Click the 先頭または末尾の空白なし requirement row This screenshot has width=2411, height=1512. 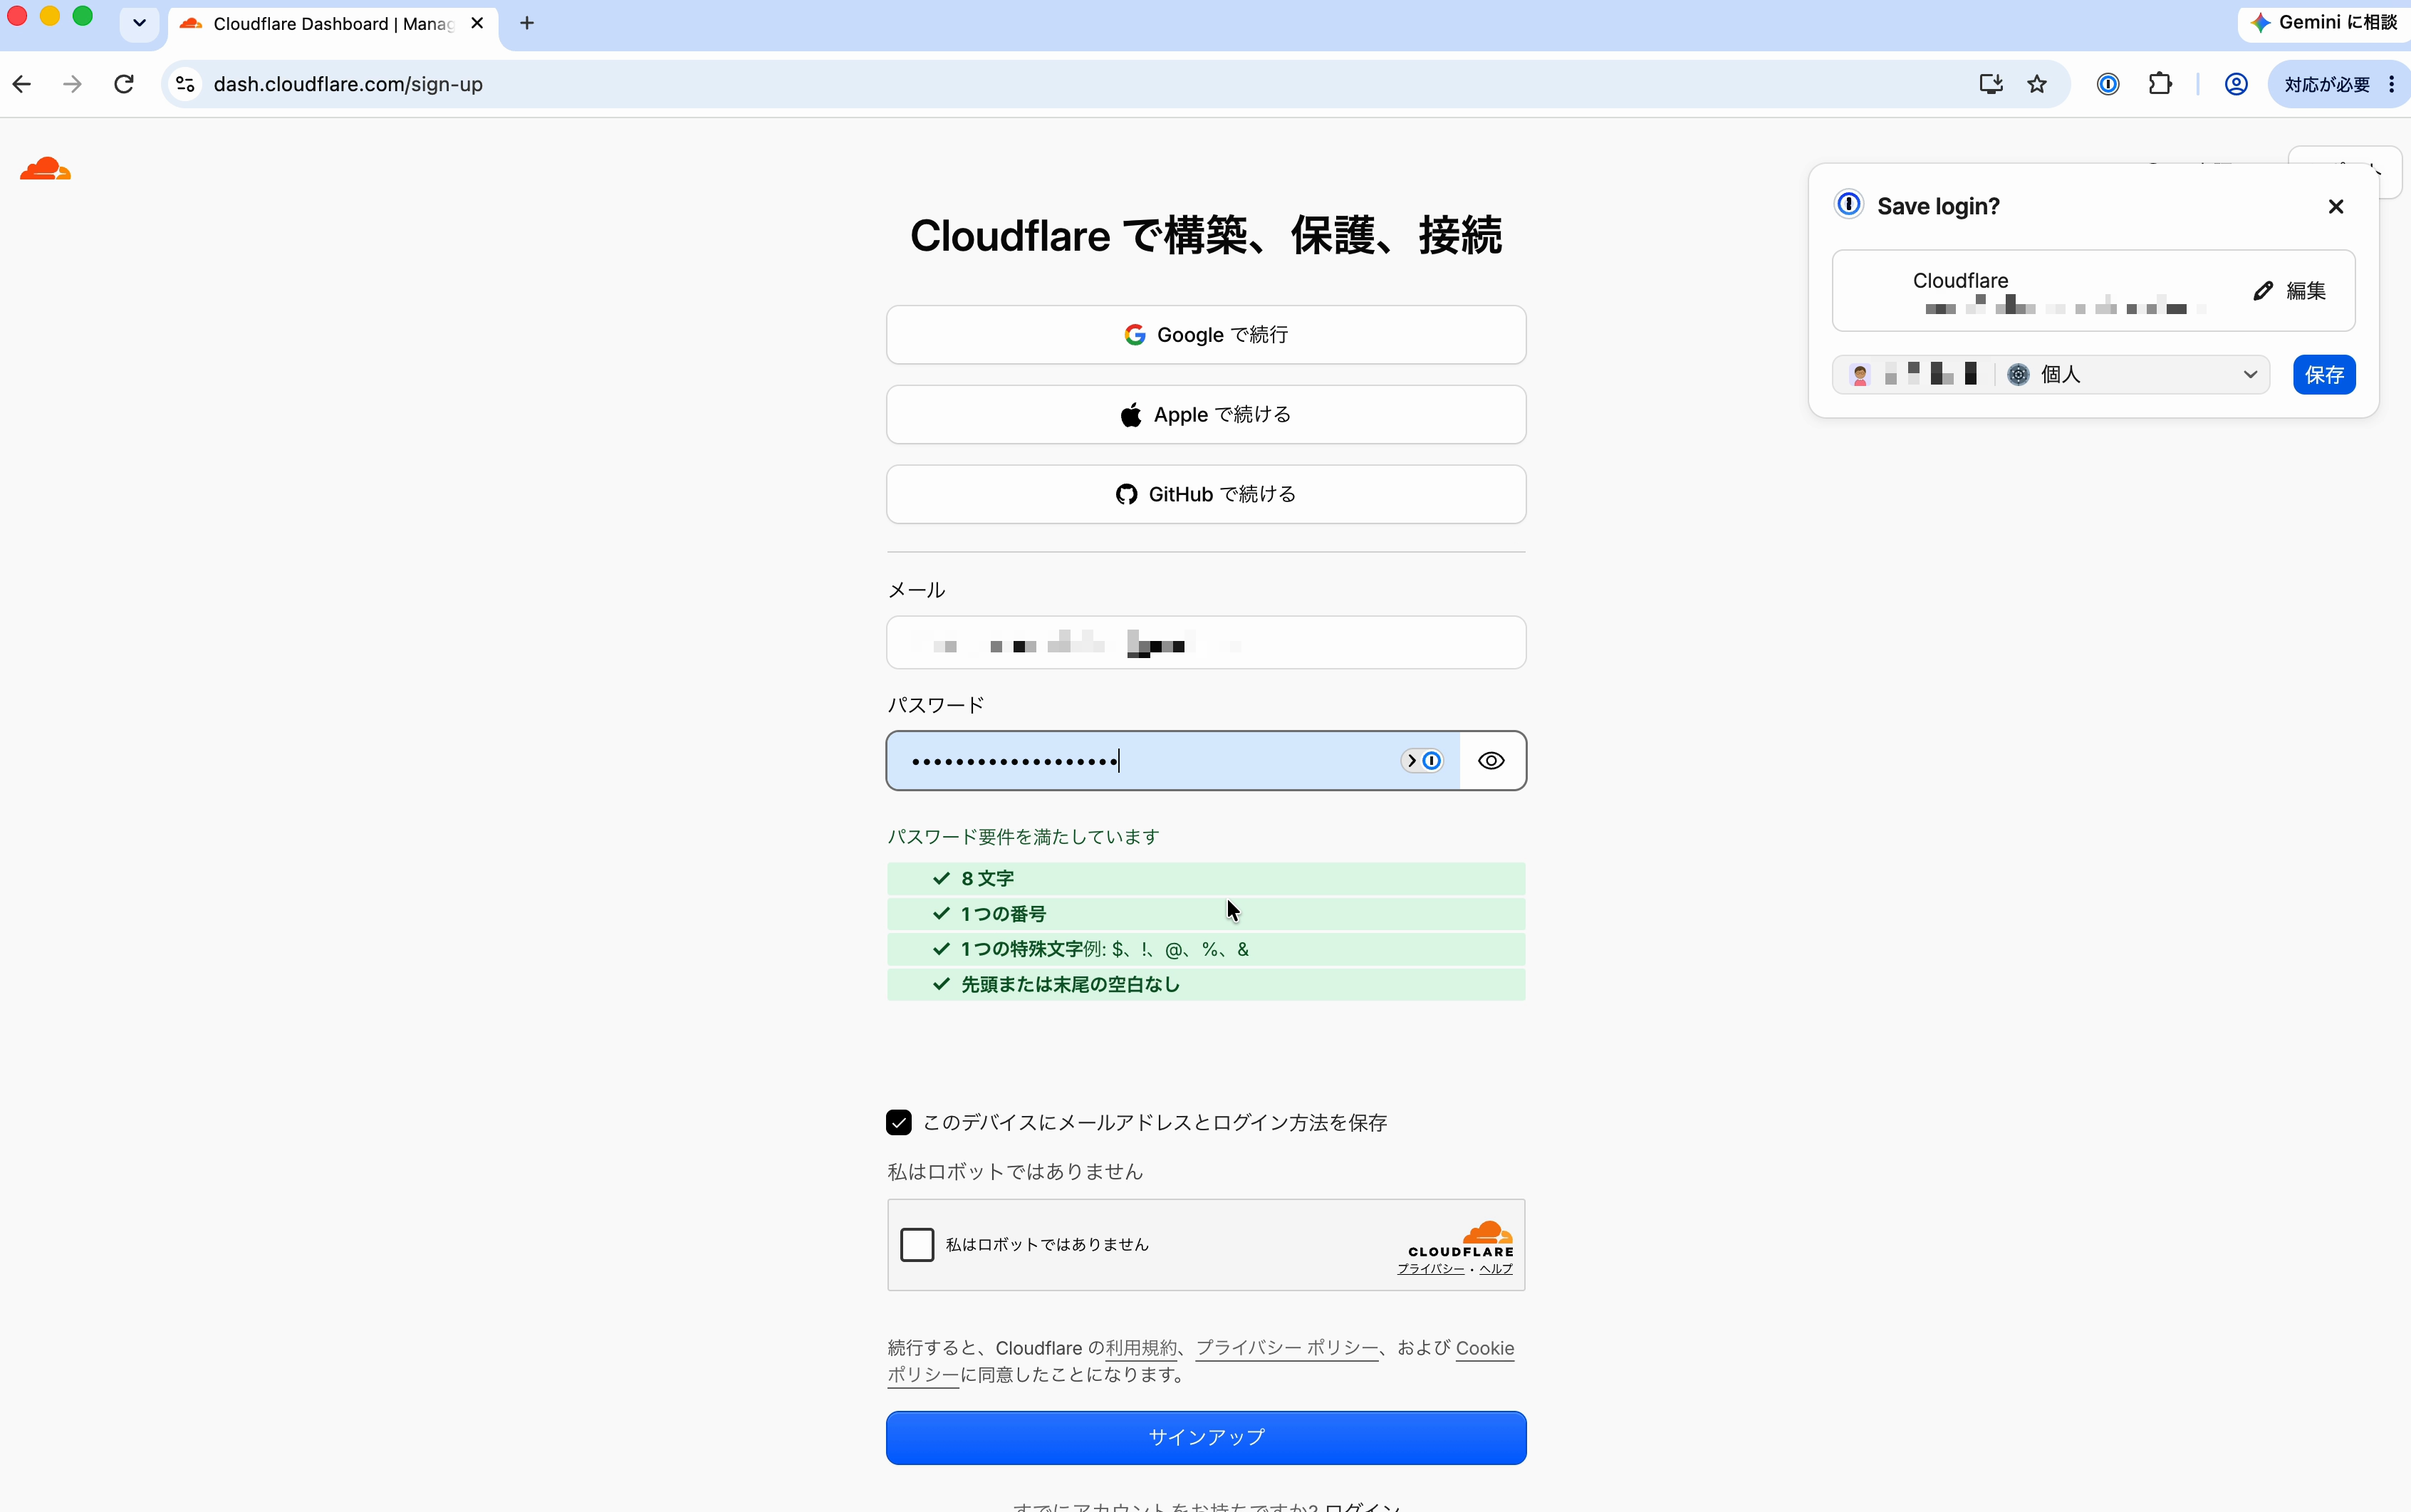pos(1206,984)
